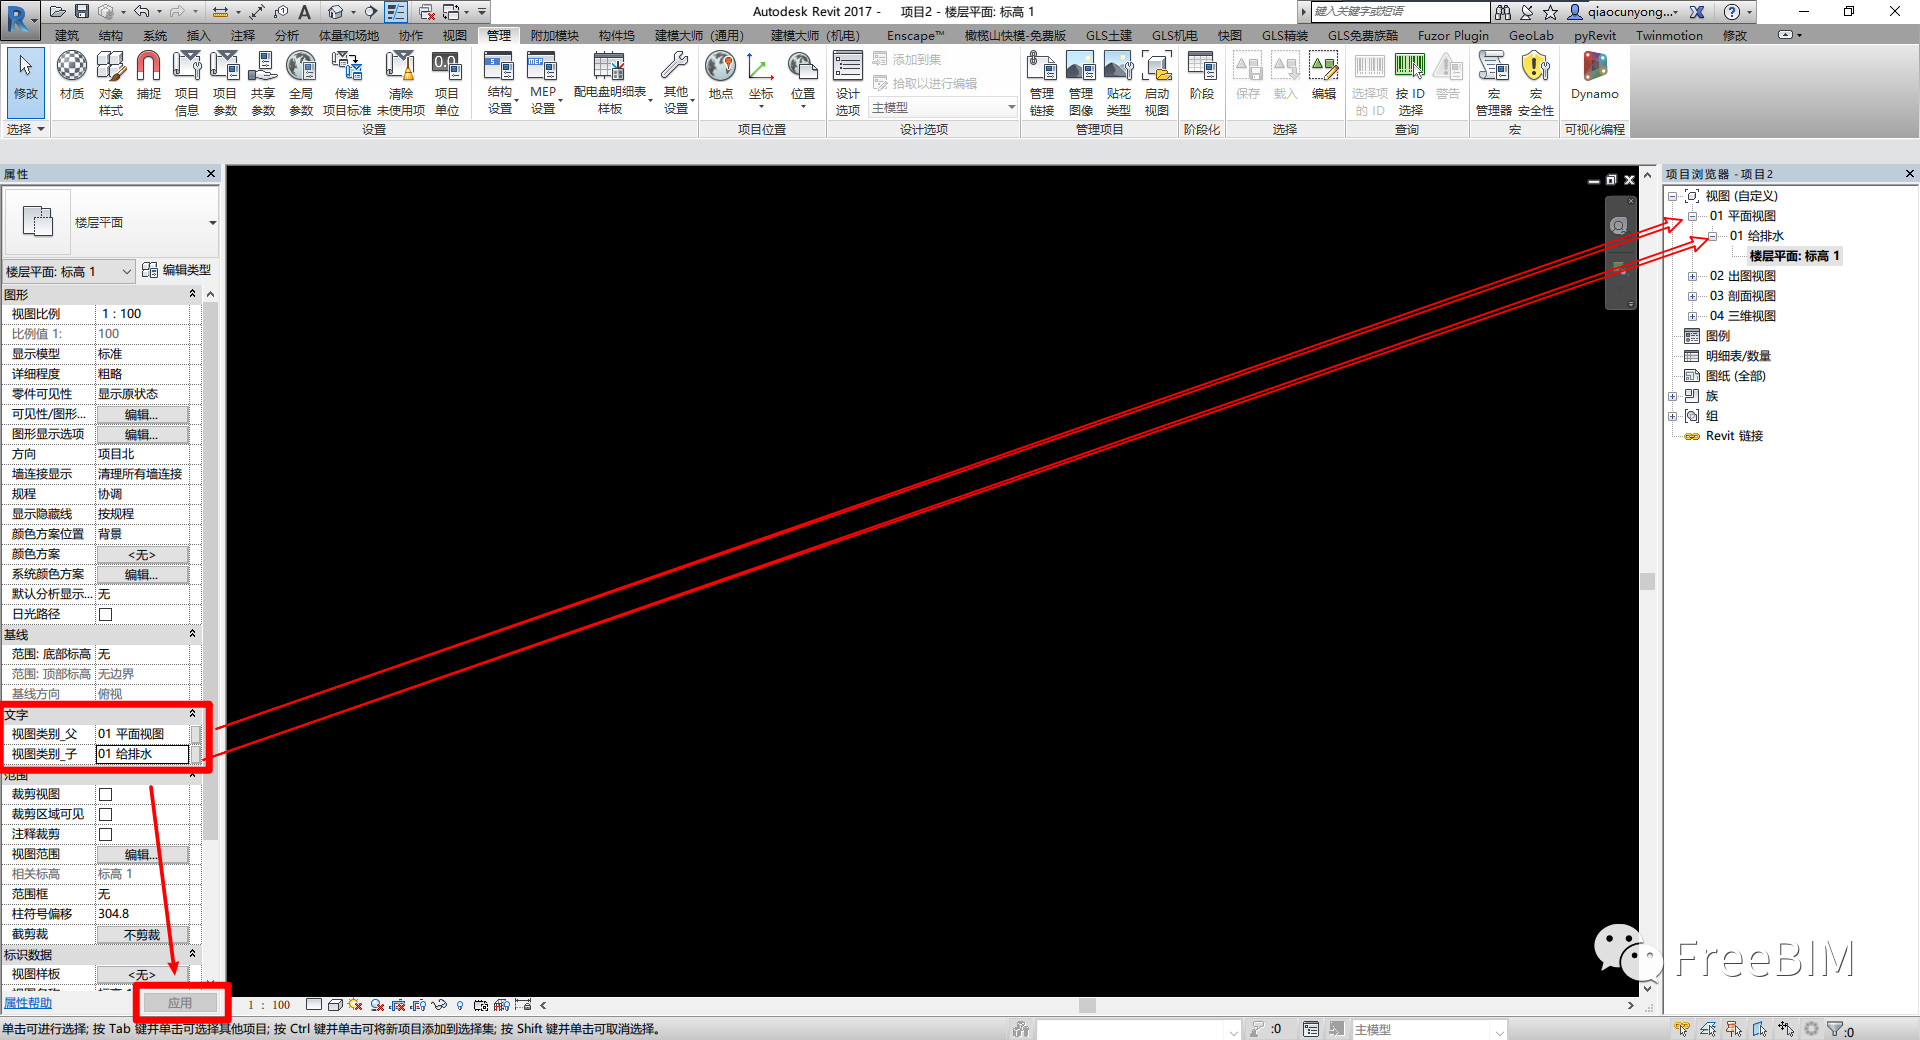Open the 楼层平面 type selector dropdown
This screenshot has width=1920, height=1040.
click(212, 223)
